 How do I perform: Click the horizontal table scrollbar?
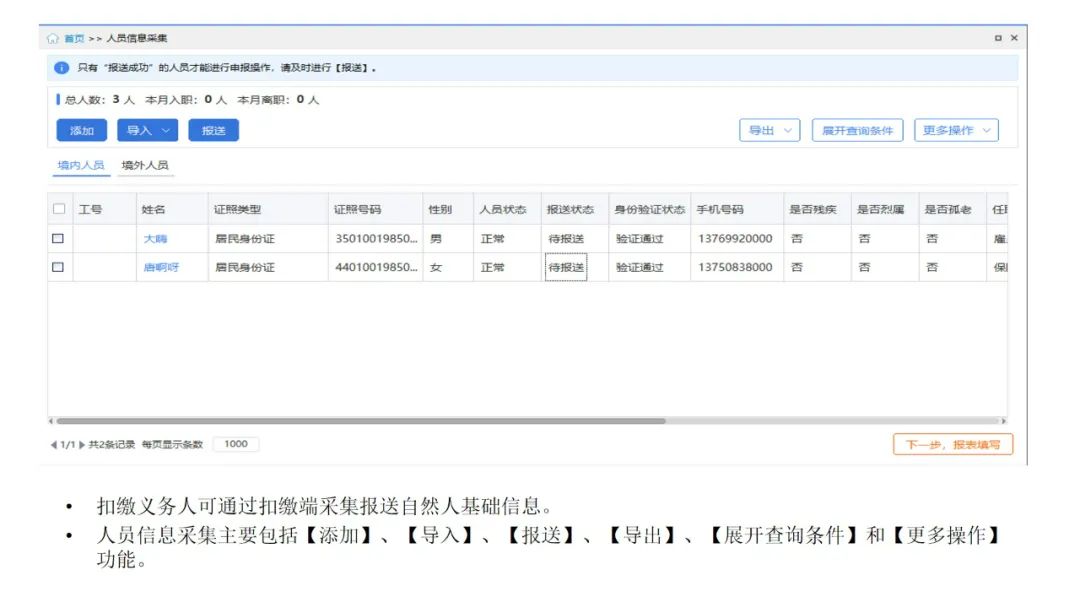click(361, 421)
